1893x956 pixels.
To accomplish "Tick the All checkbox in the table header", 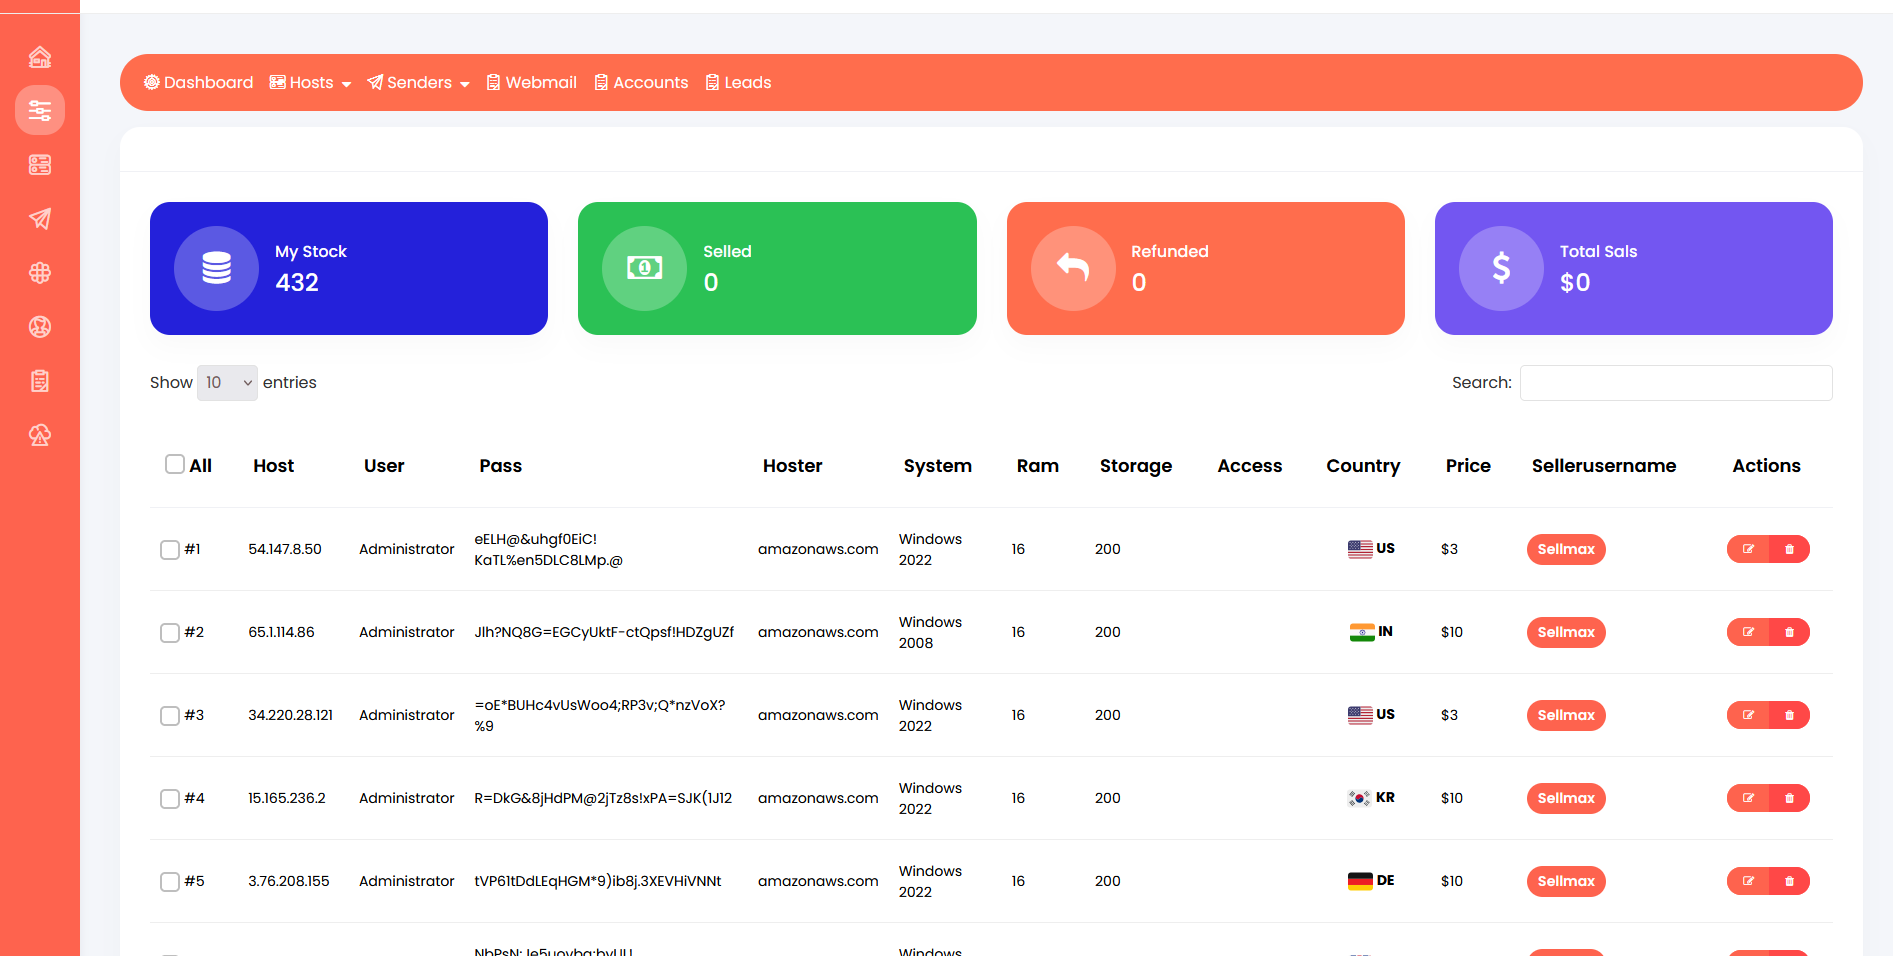I will 175,464.
